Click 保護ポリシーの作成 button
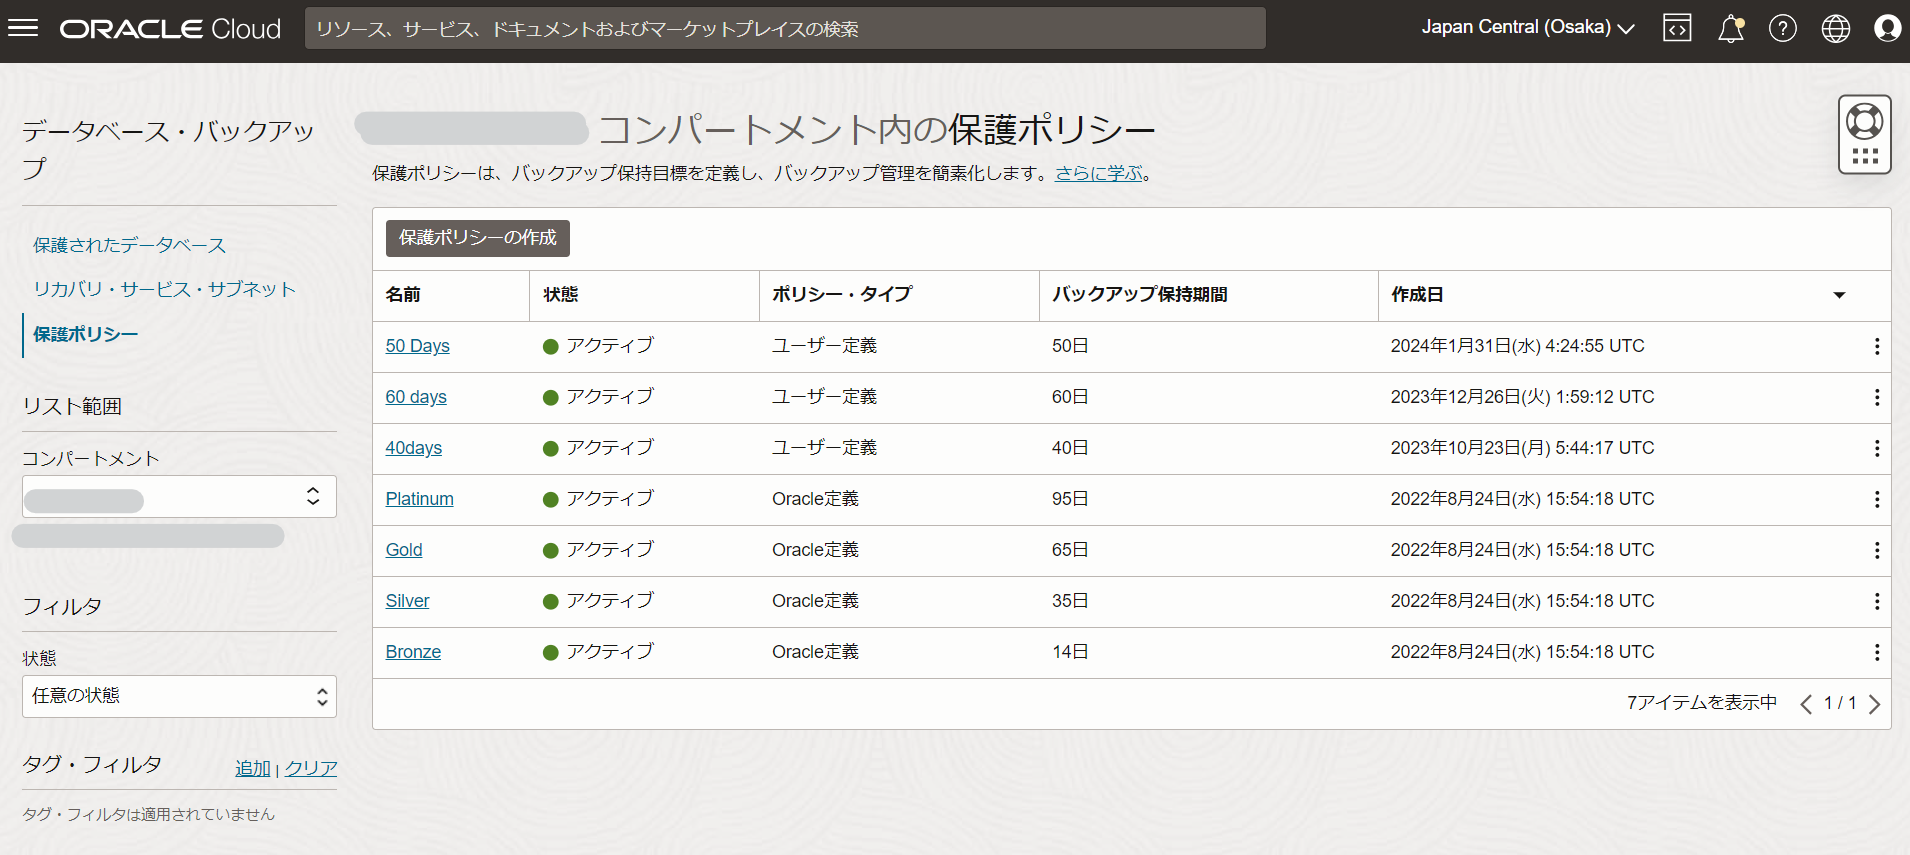1910x855 pixels. click(x=477, y=238)
